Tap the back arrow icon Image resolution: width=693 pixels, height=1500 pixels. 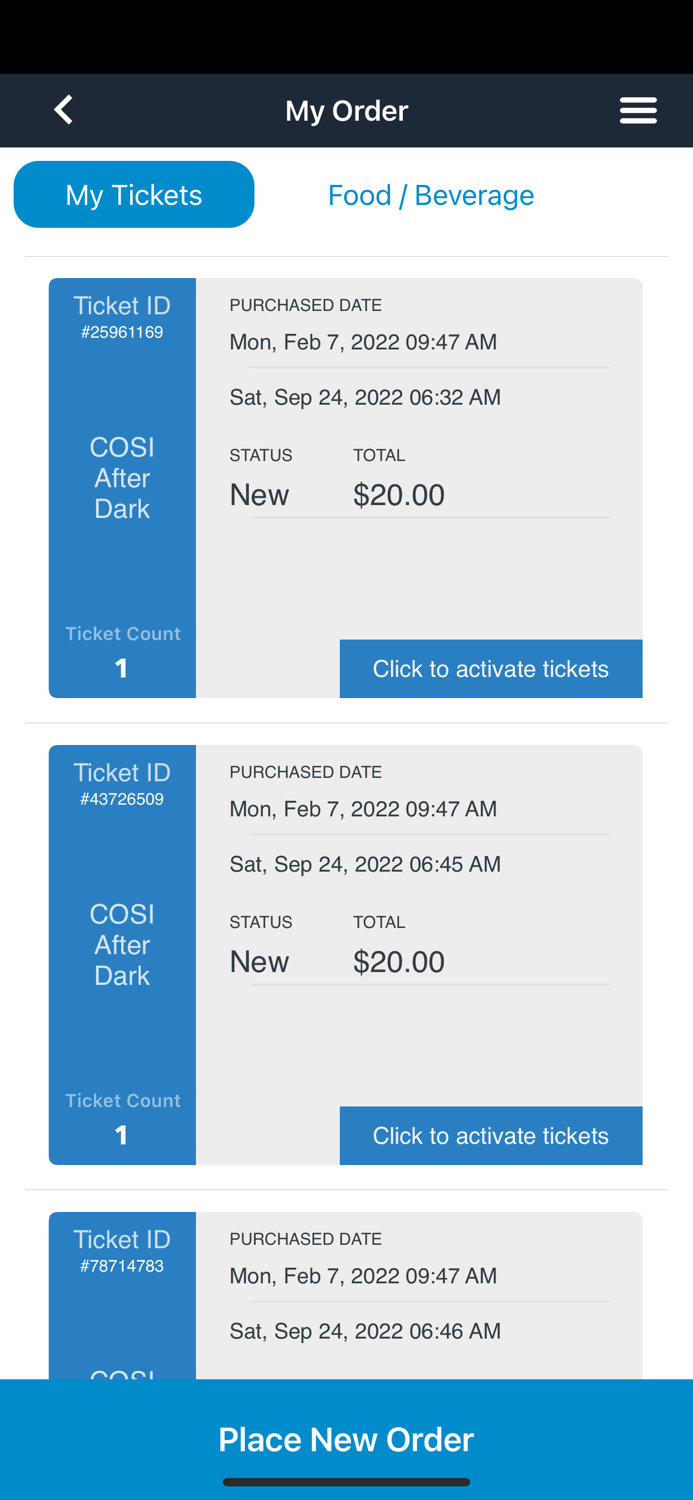(64, 110)
